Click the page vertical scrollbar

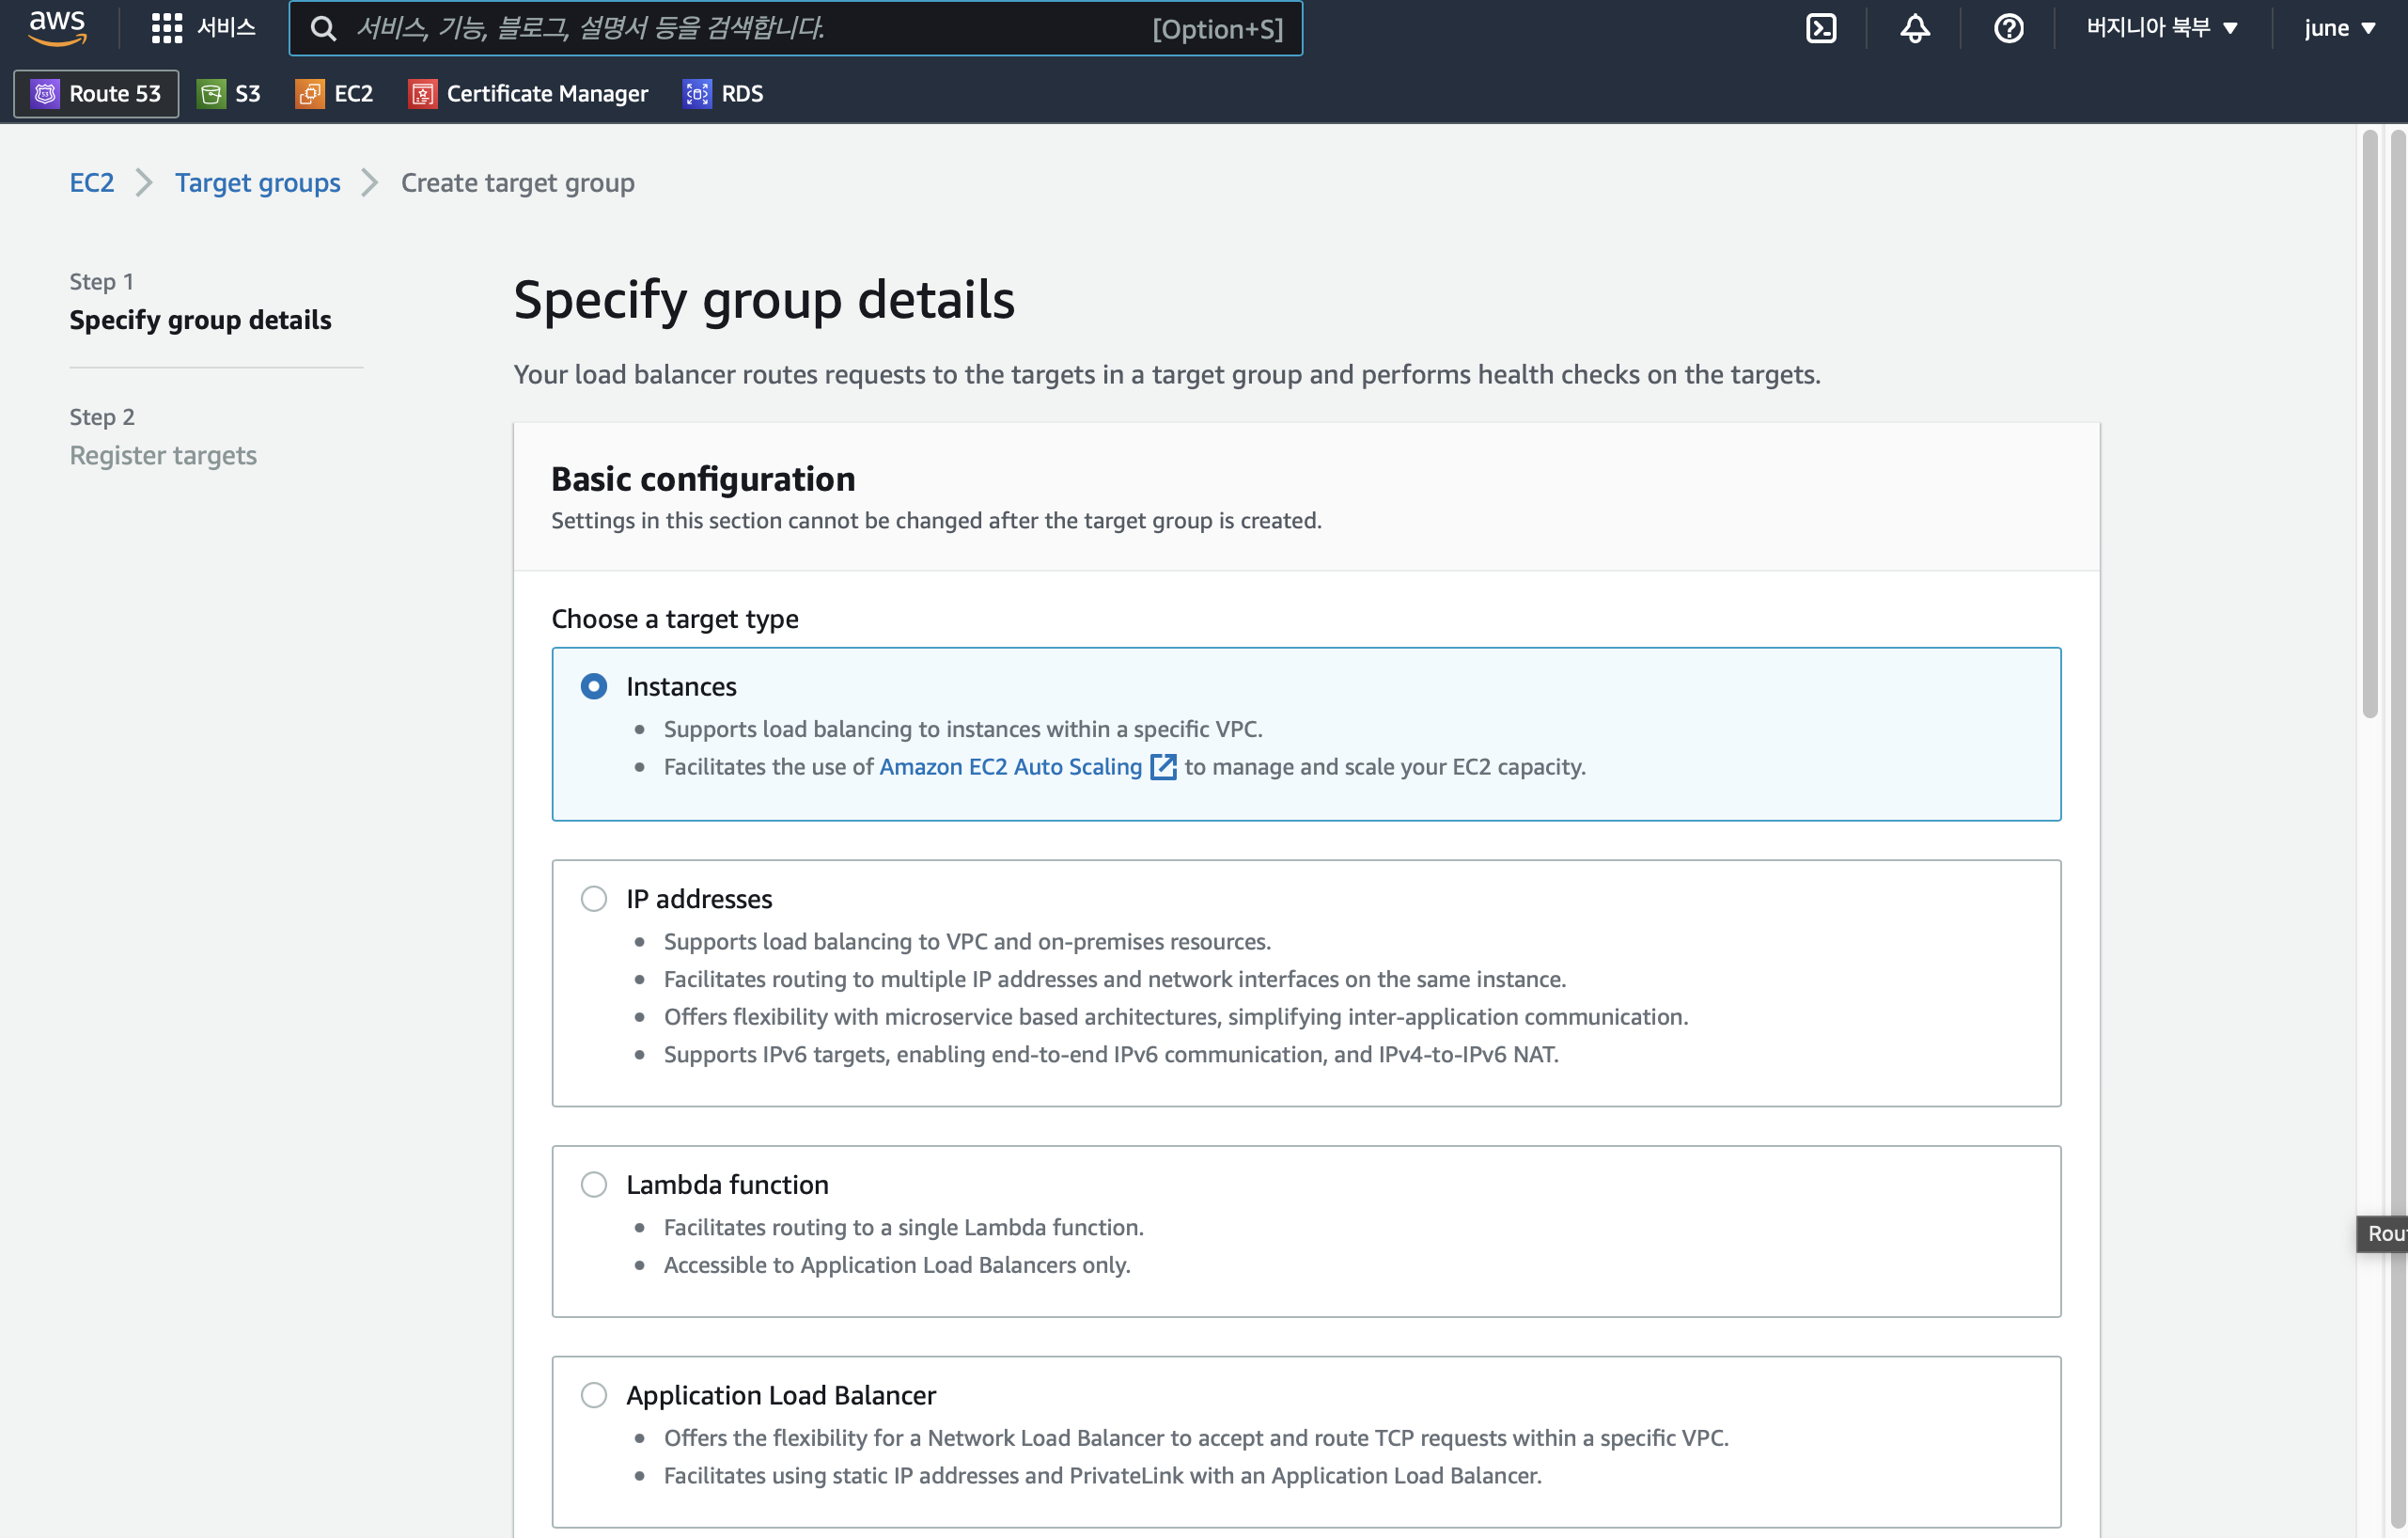click(2369, 420)
